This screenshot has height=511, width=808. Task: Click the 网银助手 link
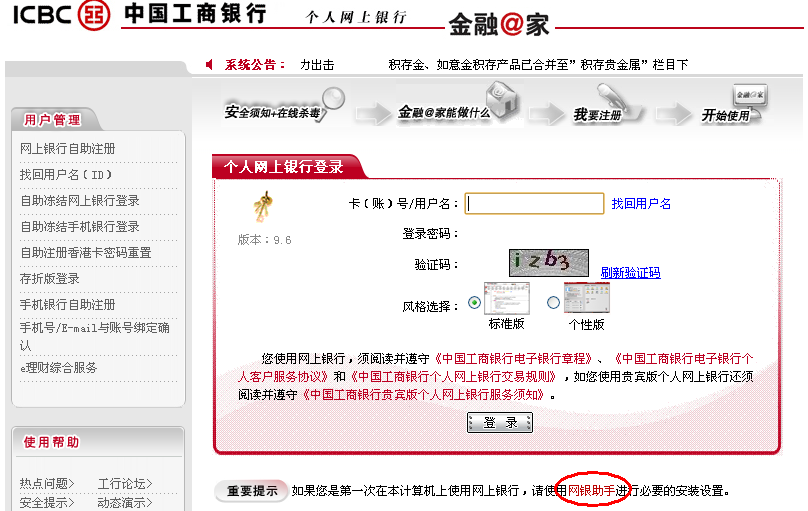592,490
